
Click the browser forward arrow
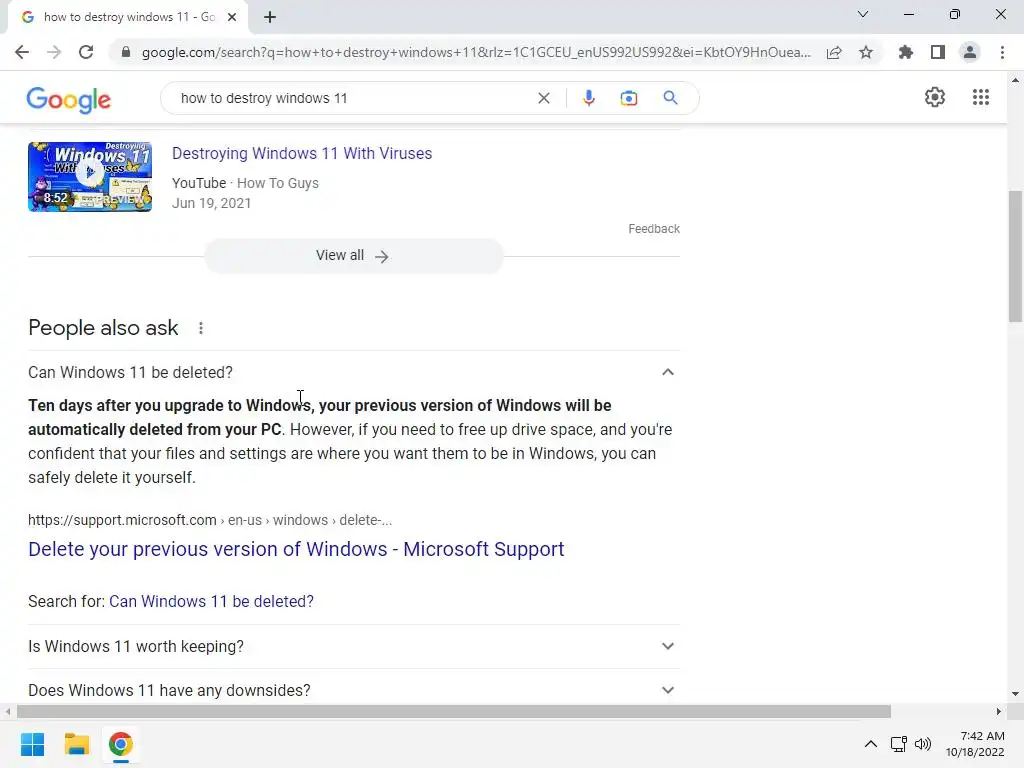tap(54, 52)
